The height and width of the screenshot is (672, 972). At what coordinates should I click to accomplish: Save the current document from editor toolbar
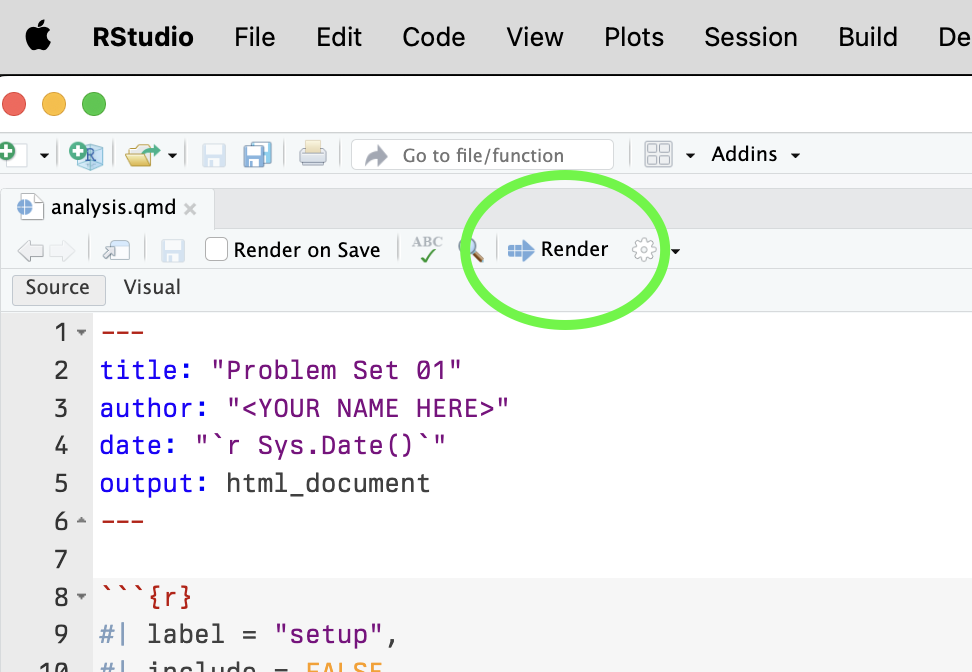tap(172, 250)
